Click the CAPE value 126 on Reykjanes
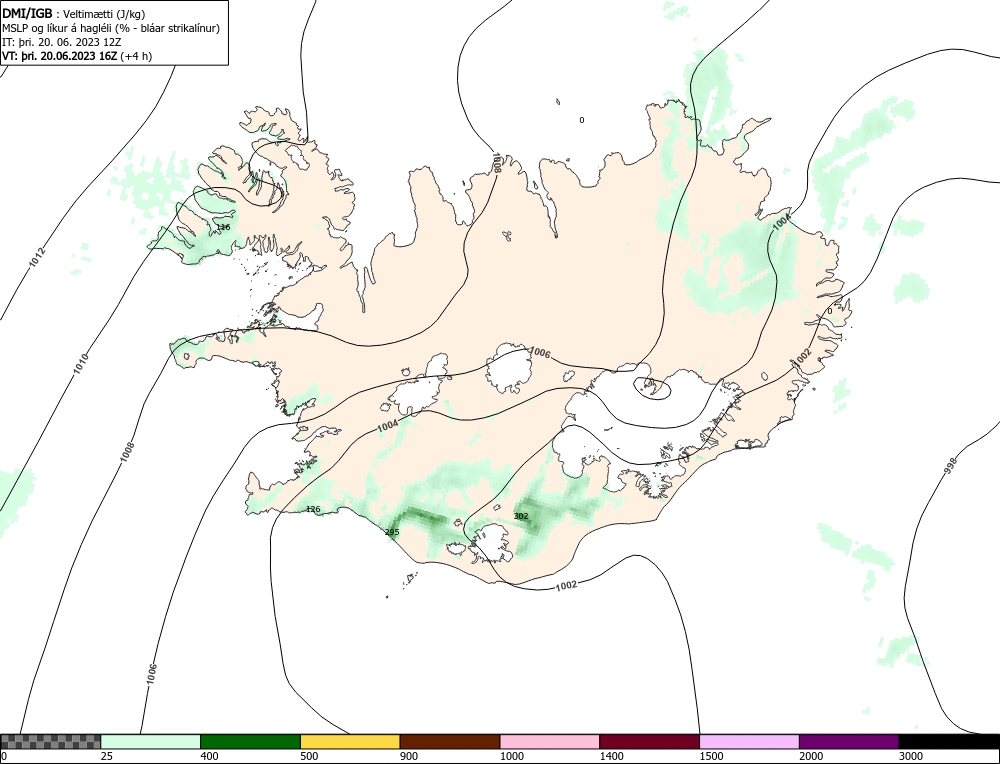The width and height of the screenshot is (1000, 764). pos(313,509)
